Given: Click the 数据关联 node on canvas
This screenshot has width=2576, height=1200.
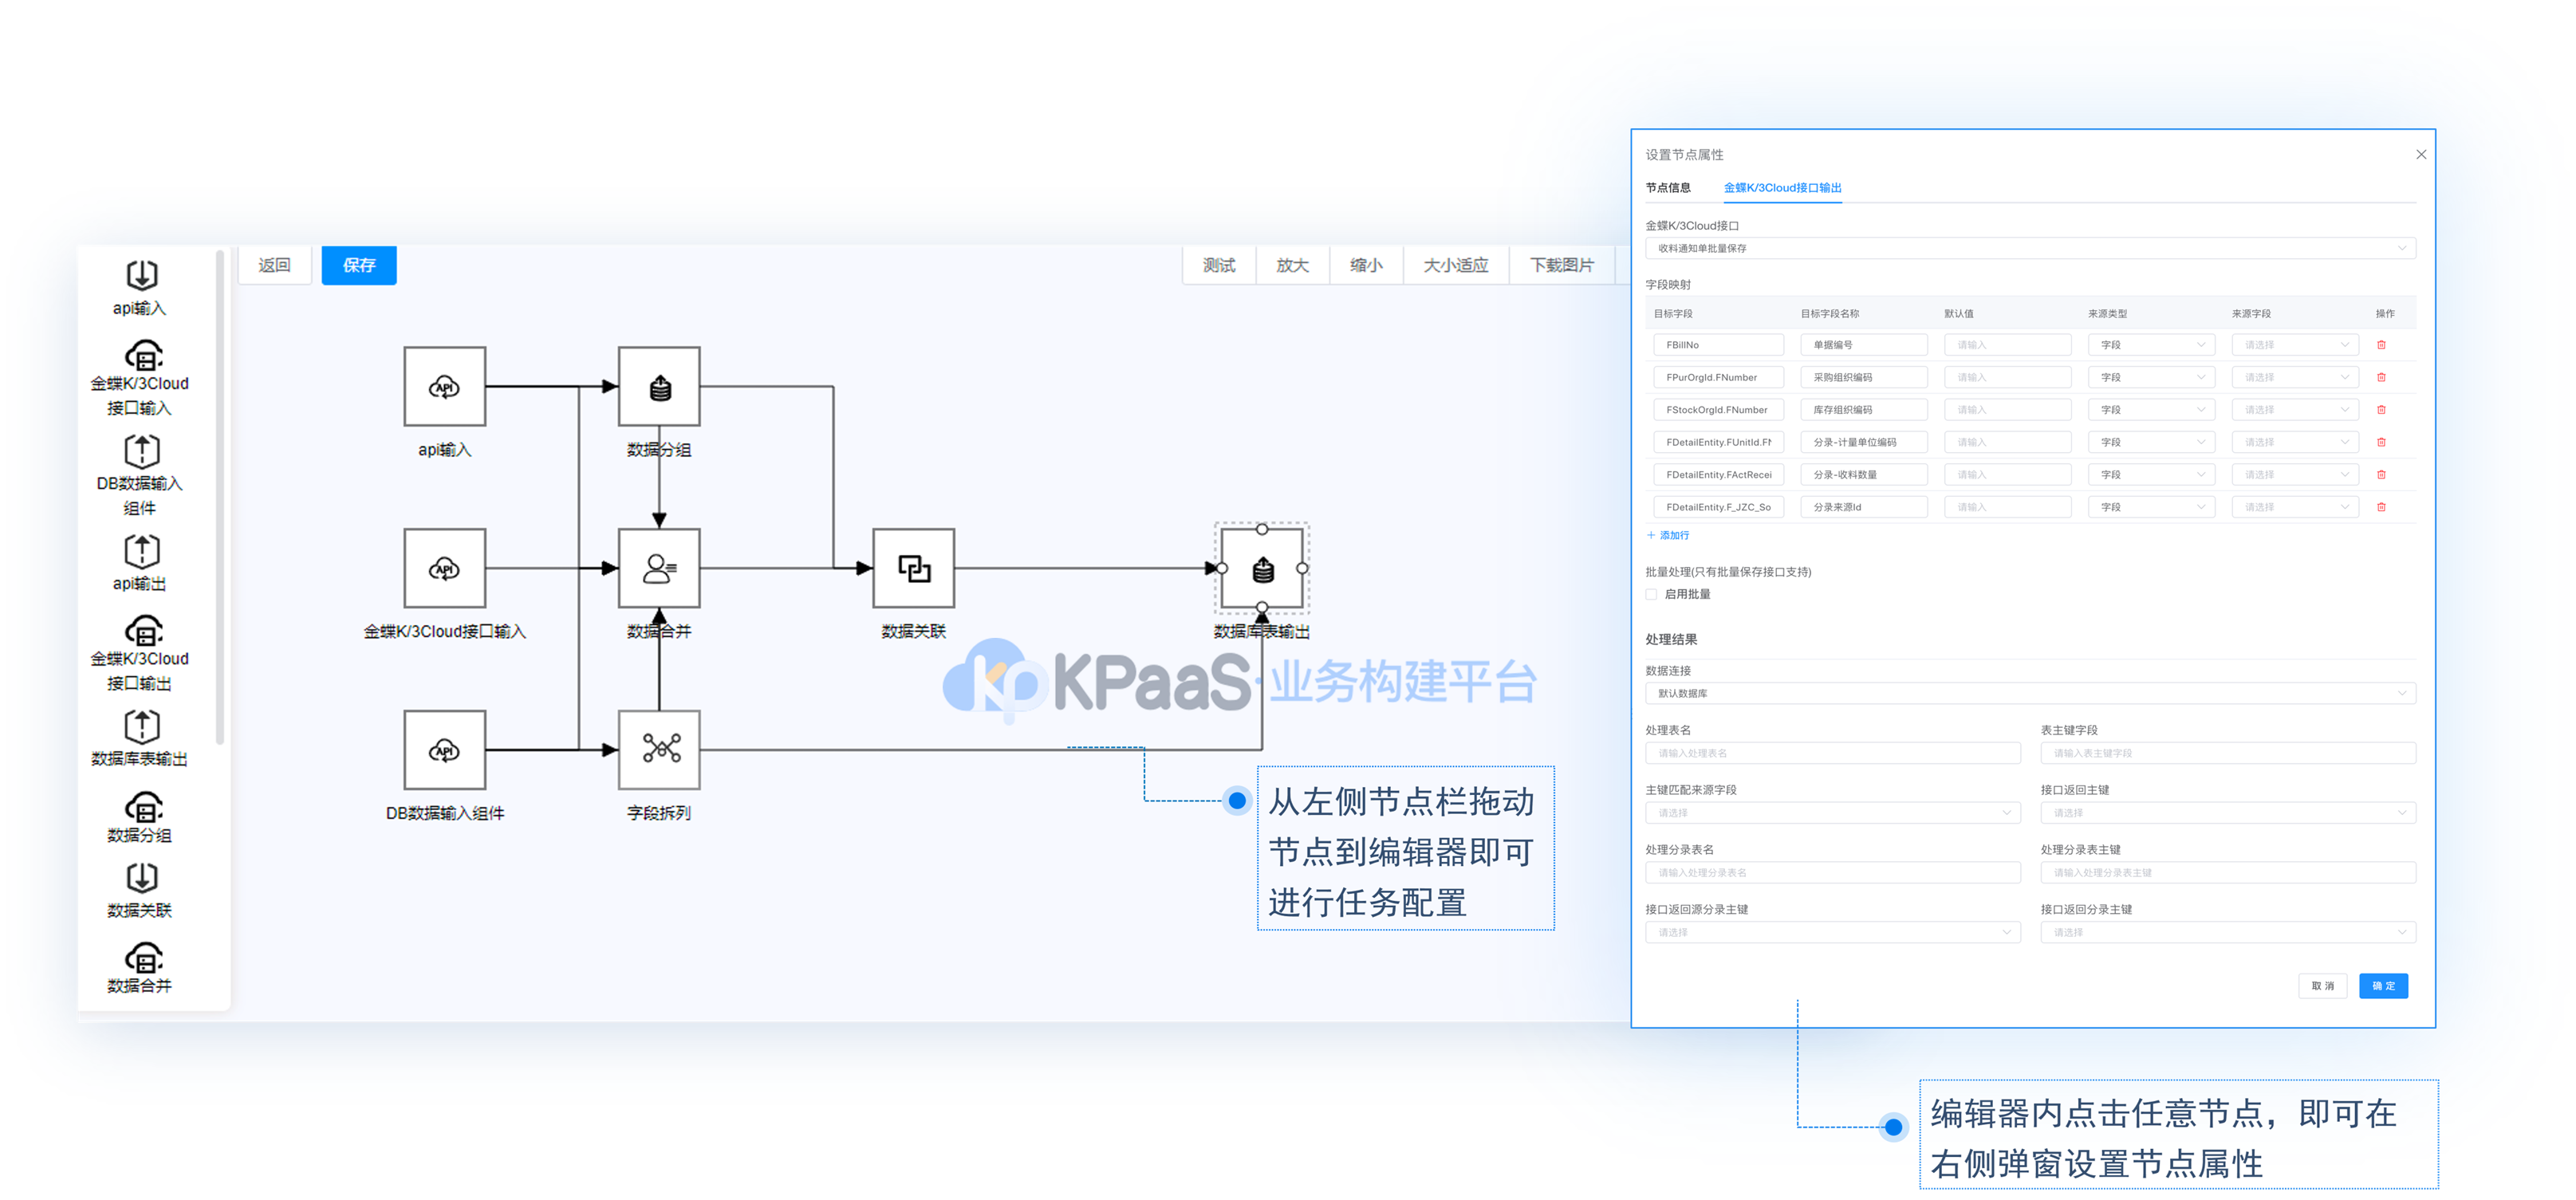Looking at the screenshot, I should 913,568.
